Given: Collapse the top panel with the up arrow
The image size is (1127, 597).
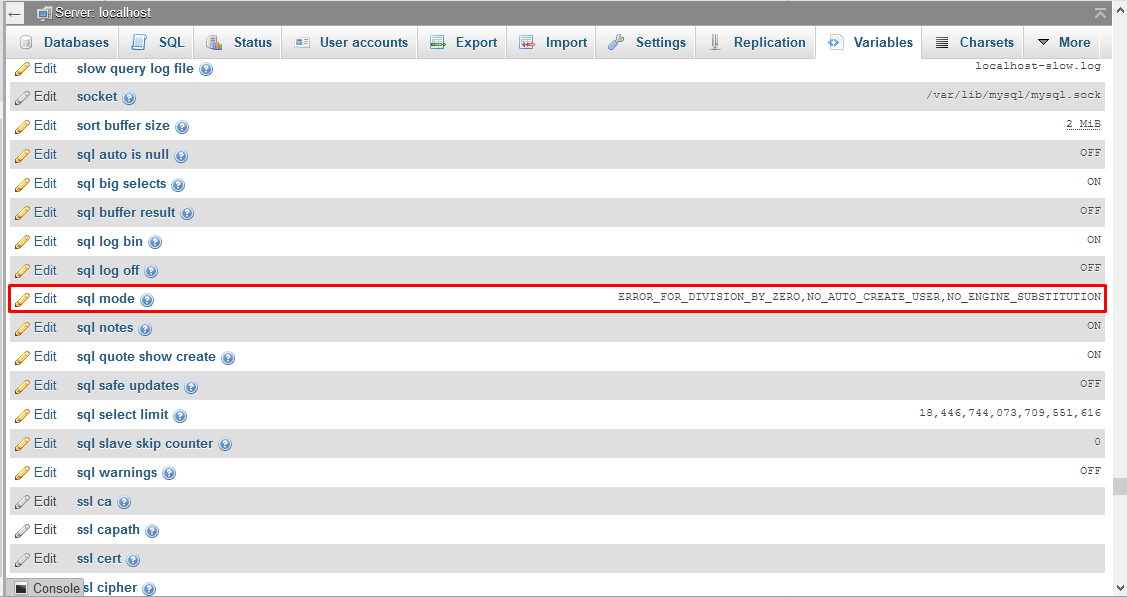Looking at the screenshot, I should [x=1100, y=13].
